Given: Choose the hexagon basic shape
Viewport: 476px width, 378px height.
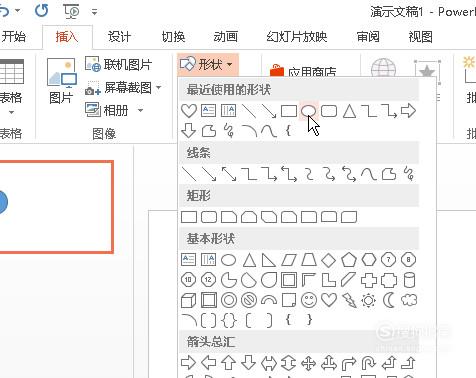Looking at the screenshot, I should tap(369, 260).
